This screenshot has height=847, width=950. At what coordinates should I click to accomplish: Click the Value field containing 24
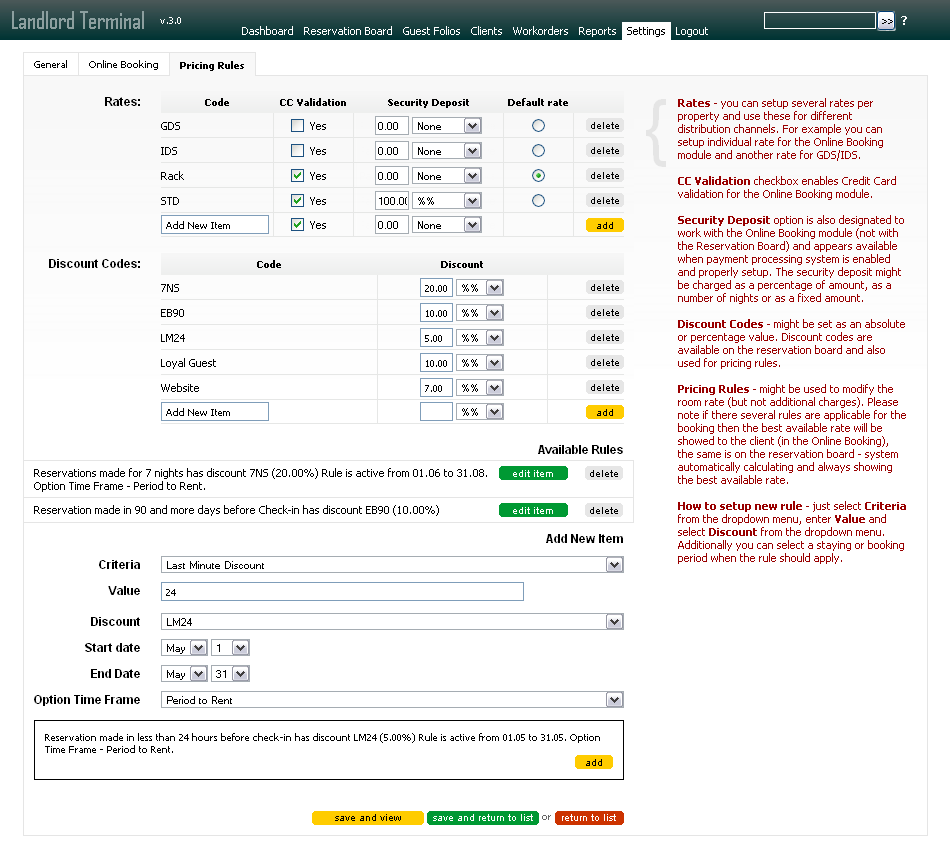(x=342, y=592)
